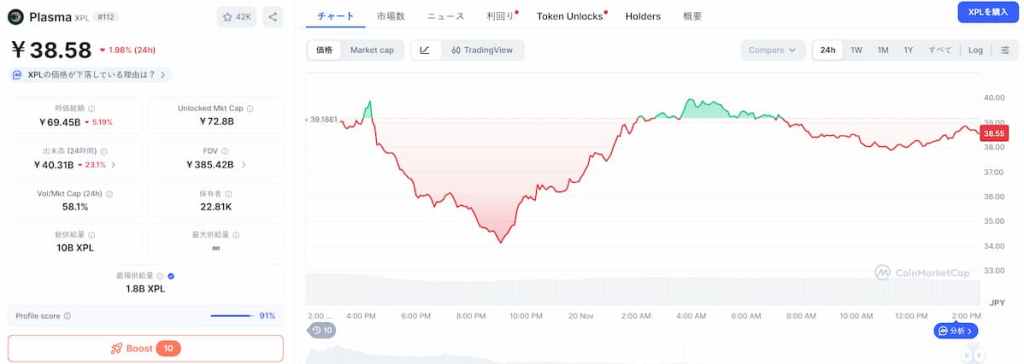Switch to the チャート tab
1024x364 pixels.
click(x=336, y=16)
